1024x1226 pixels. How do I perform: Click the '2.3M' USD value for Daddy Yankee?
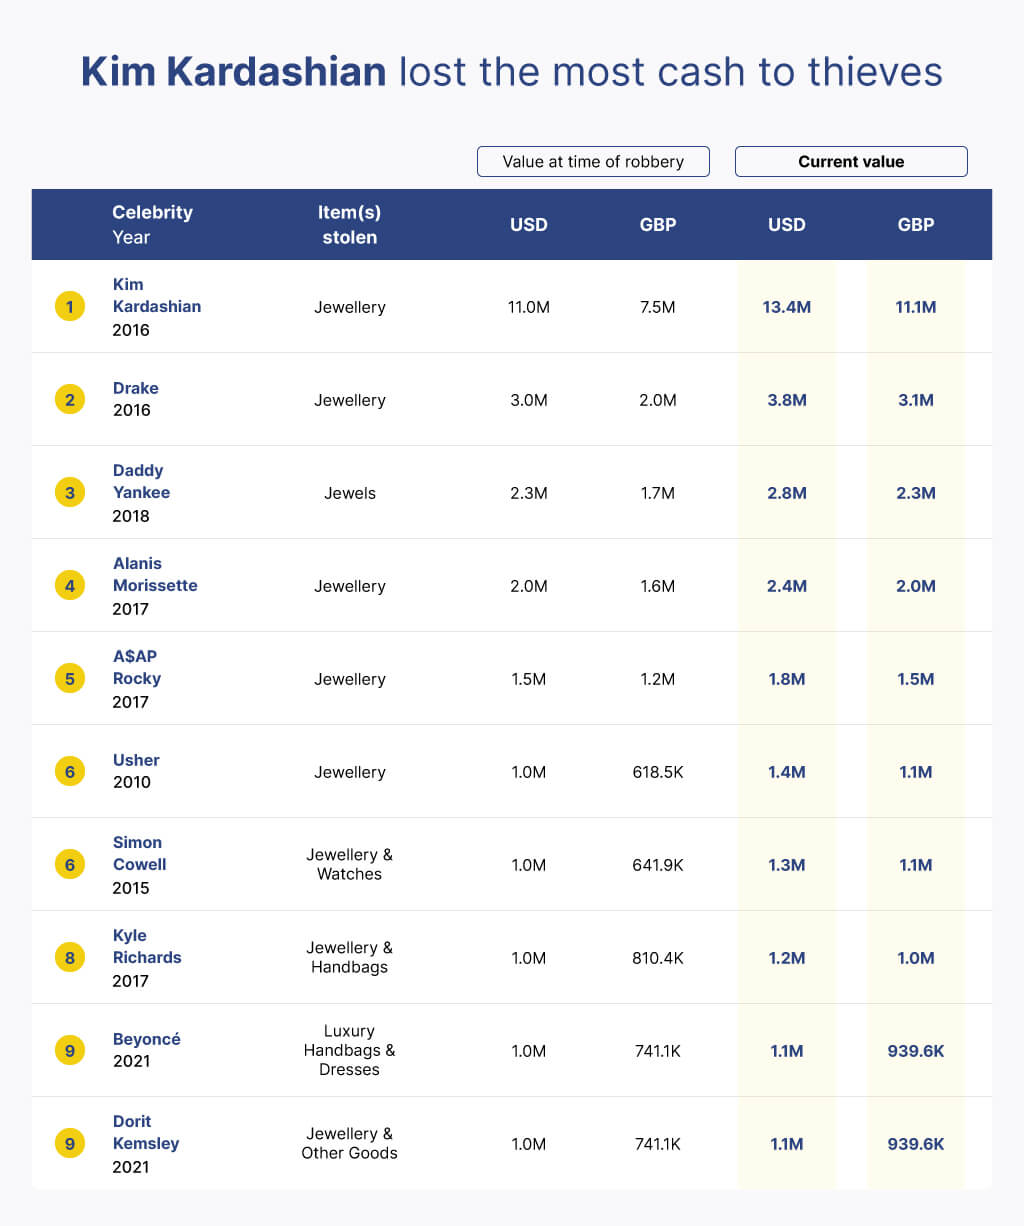529,493
